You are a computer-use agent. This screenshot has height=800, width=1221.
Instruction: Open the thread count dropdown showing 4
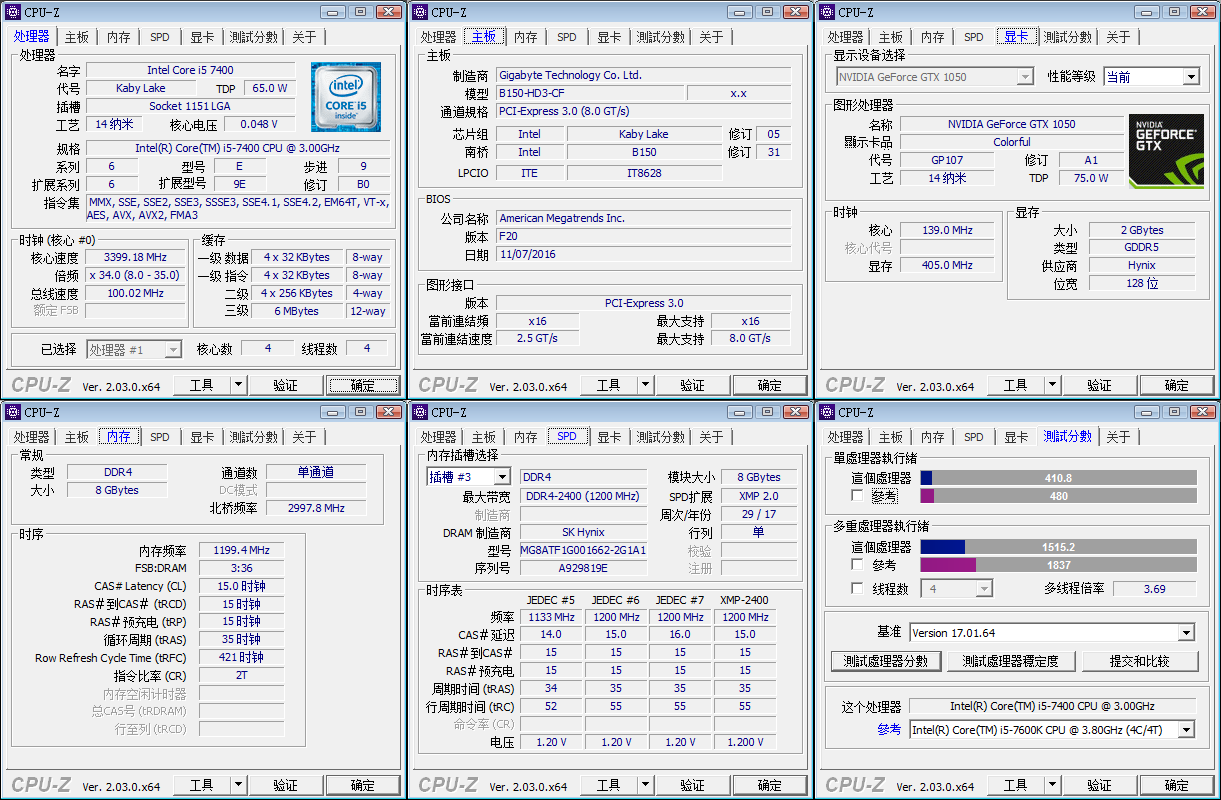(x=984, y=589)
